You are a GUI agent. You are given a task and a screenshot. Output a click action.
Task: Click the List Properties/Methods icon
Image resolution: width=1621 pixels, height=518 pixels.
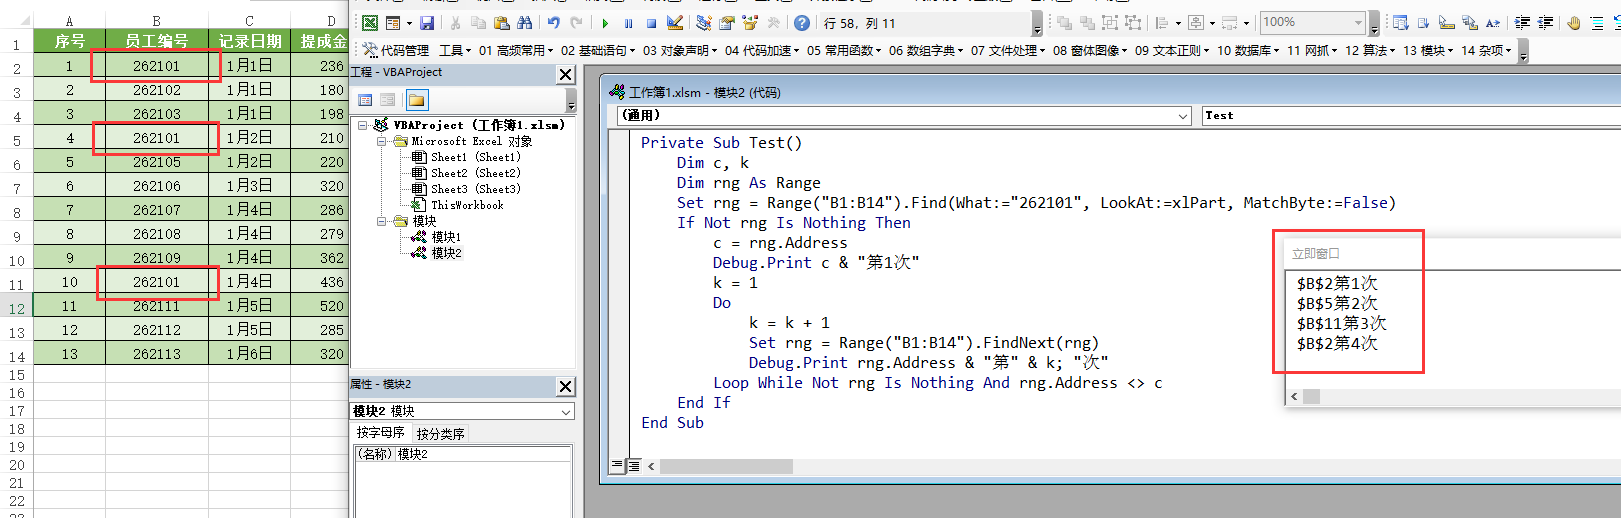1400,23
